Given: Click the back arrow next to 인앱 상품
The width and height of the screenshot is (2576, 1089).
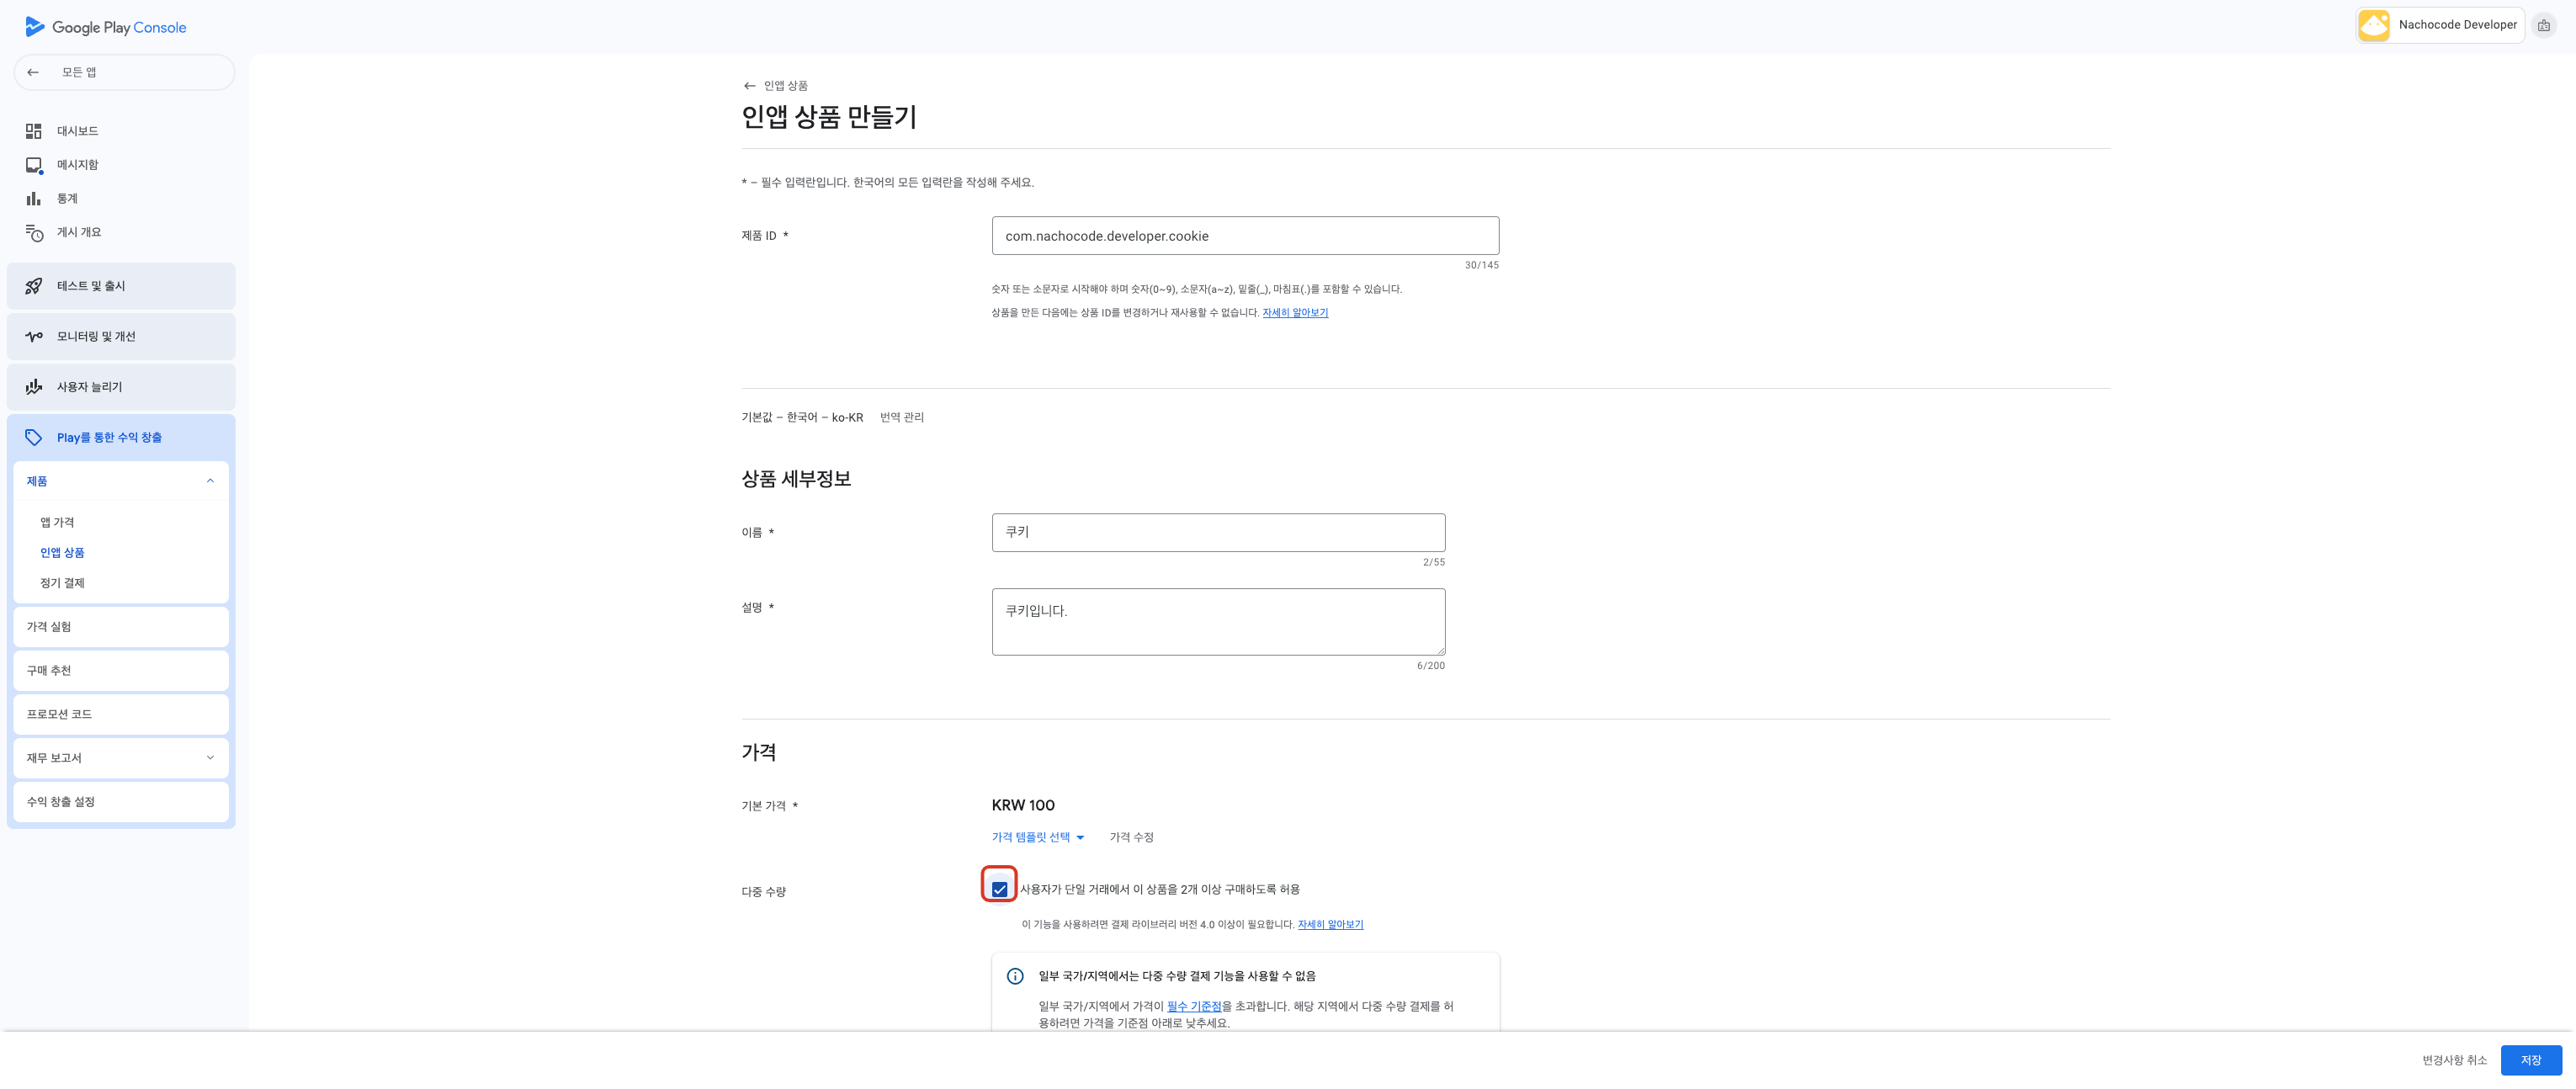Looking at the screenshot, I should point(749,86).
